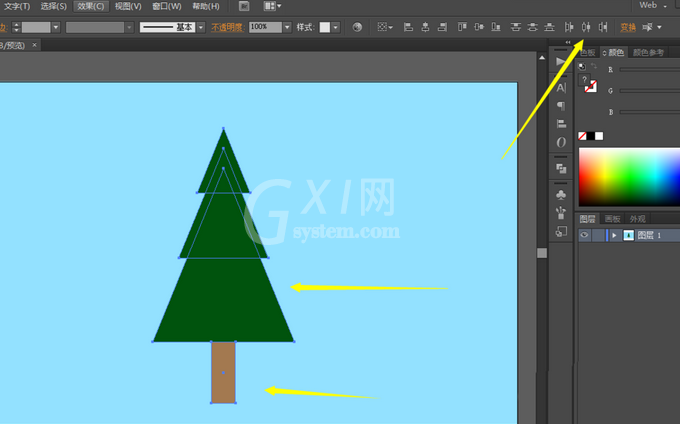Screen dimensions: 680x424
Task: Open the 帮助(H) menu
Action: (206, 7)
